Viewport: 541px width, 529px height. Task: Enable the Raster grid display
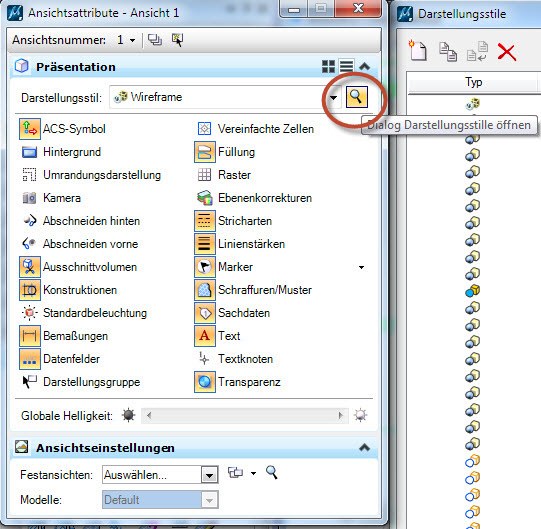tap(204, 175)
